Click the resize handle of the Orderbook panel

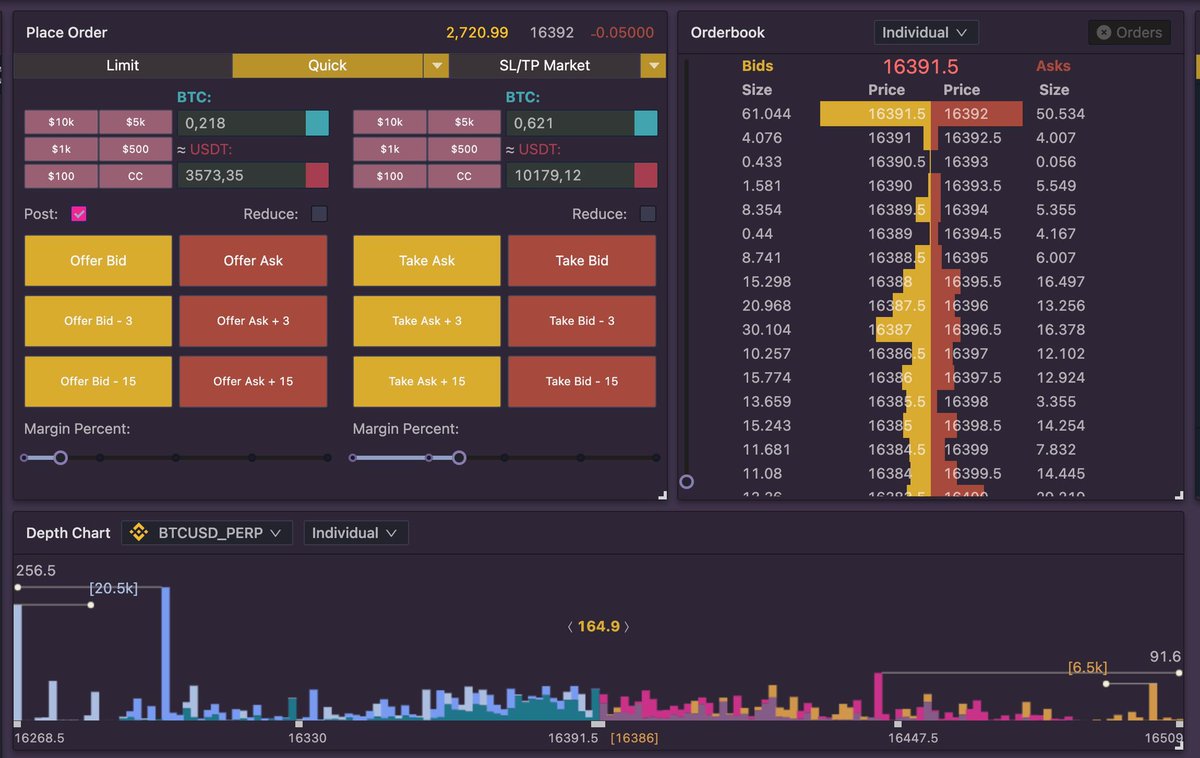click(1179, 495)
